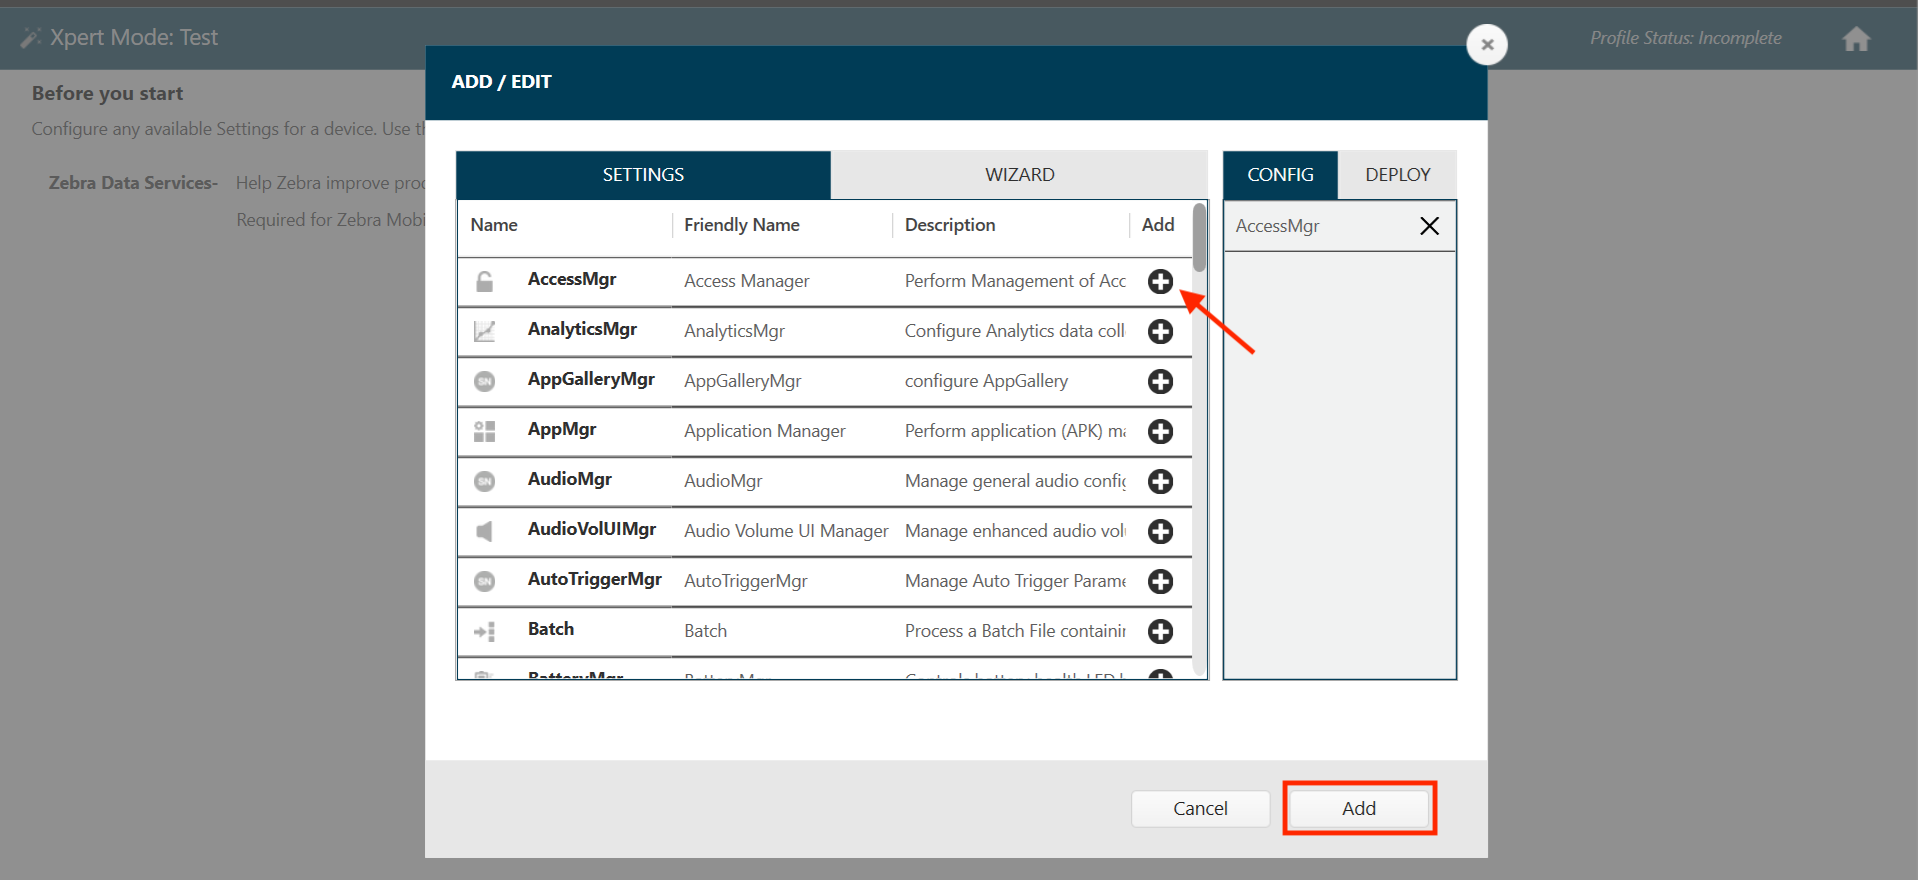Add AccessMgr using its plus icon
Viewport: 1918px width, 880px height.
point(1160,282)
